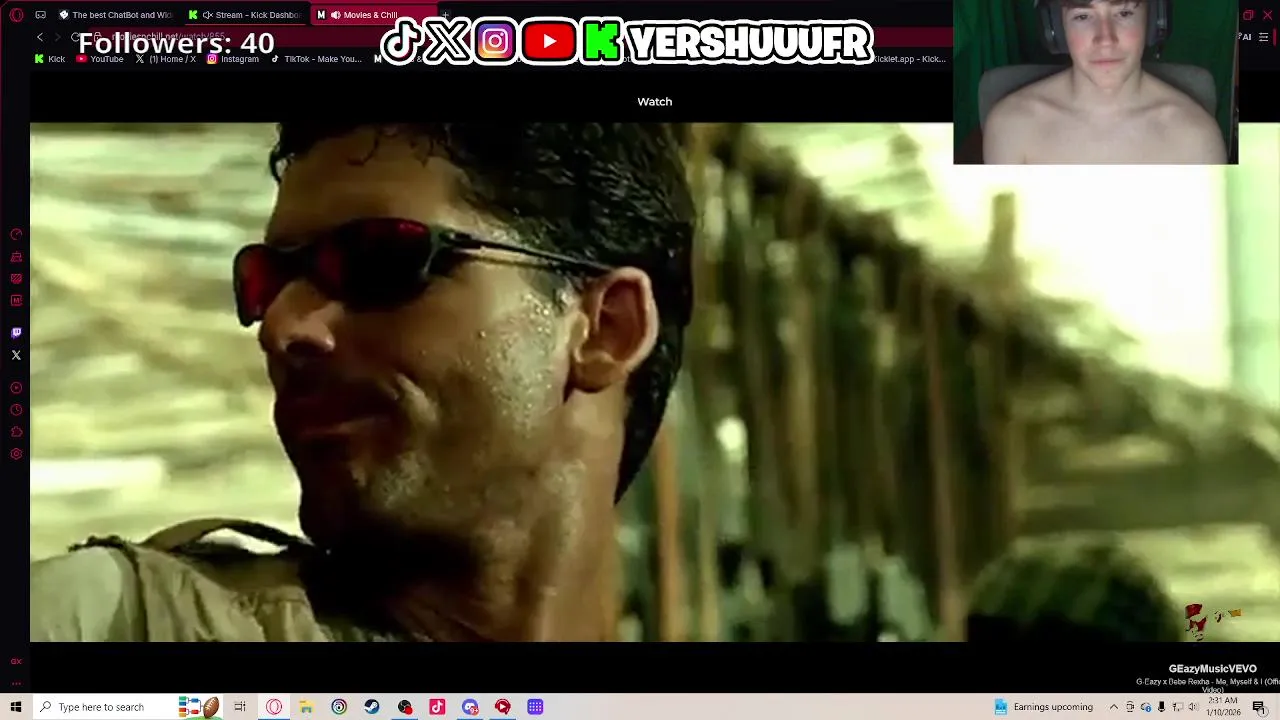Image resolution: width=1280 pixels, height=720 pixels.
Task: Select the Movies & Chill tab
Action: tap(372, 15)
